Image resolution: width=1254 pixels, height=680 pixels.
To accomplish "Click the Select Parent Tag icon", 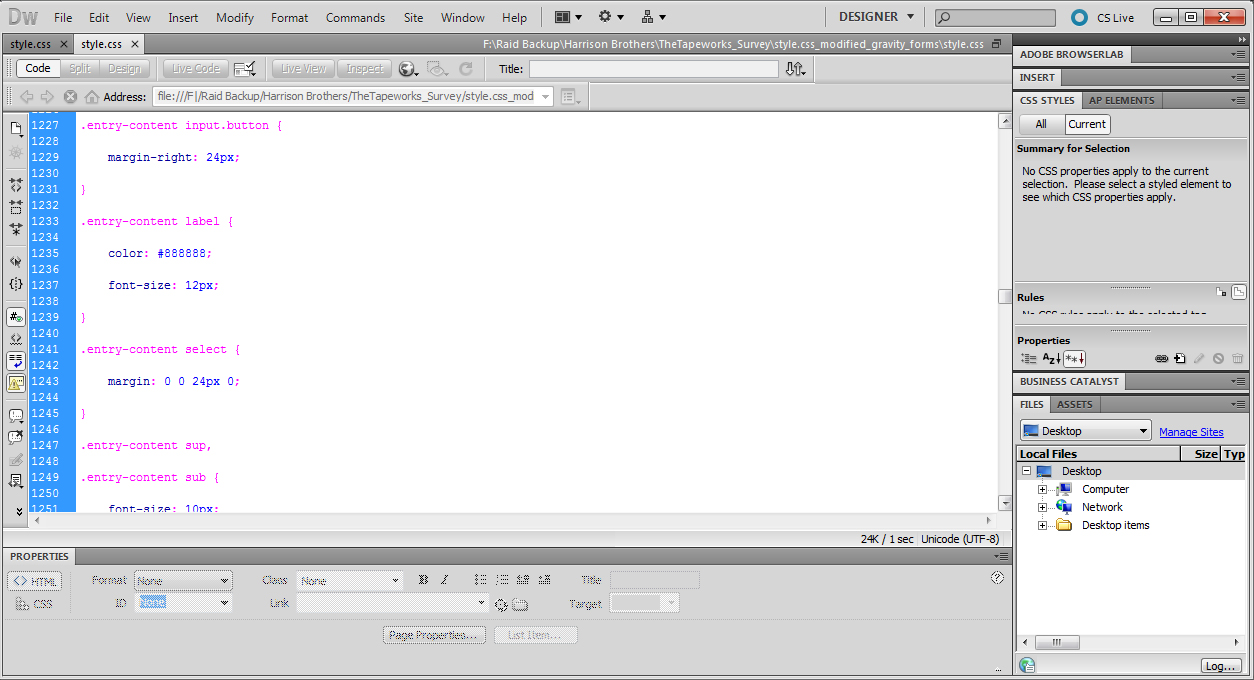I will point(16,262).
